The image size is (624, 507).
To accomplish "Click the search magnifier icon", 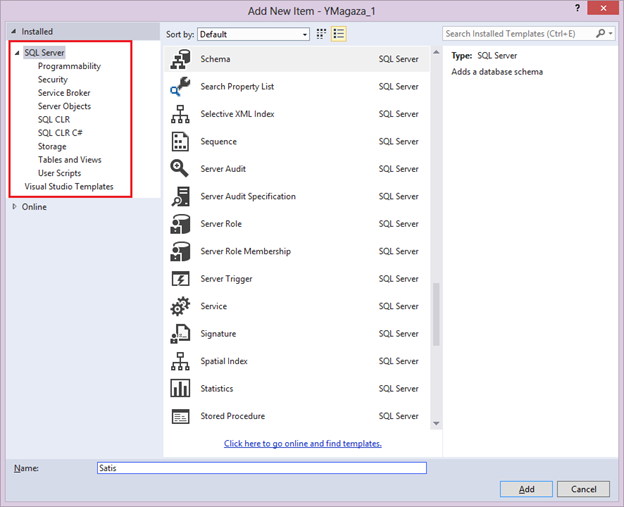I will point(601,33).
